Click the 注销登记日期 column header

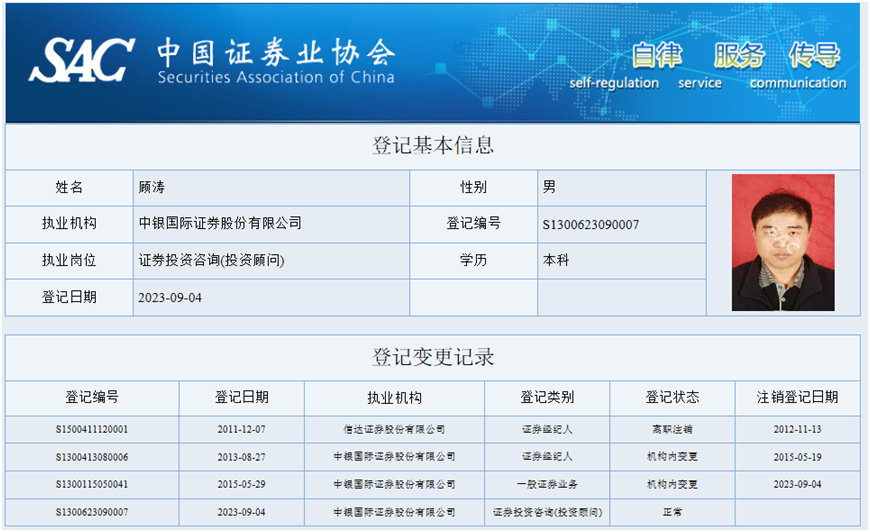pos(797,397)
